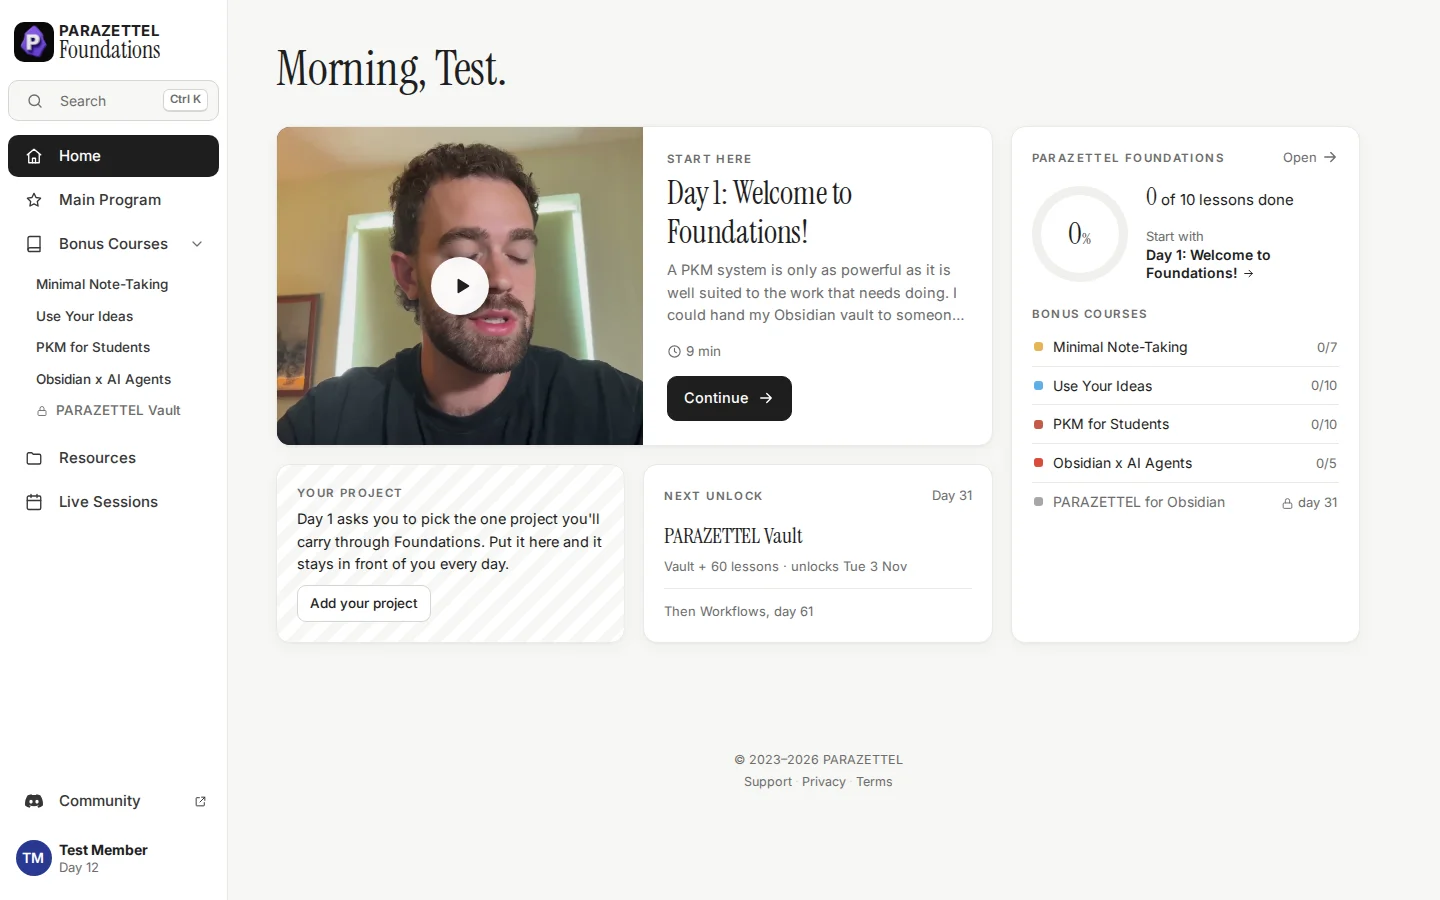Click the Home house icon
Screen dimensions: 1440x900
pyautogui.click(x=34, y=156)
